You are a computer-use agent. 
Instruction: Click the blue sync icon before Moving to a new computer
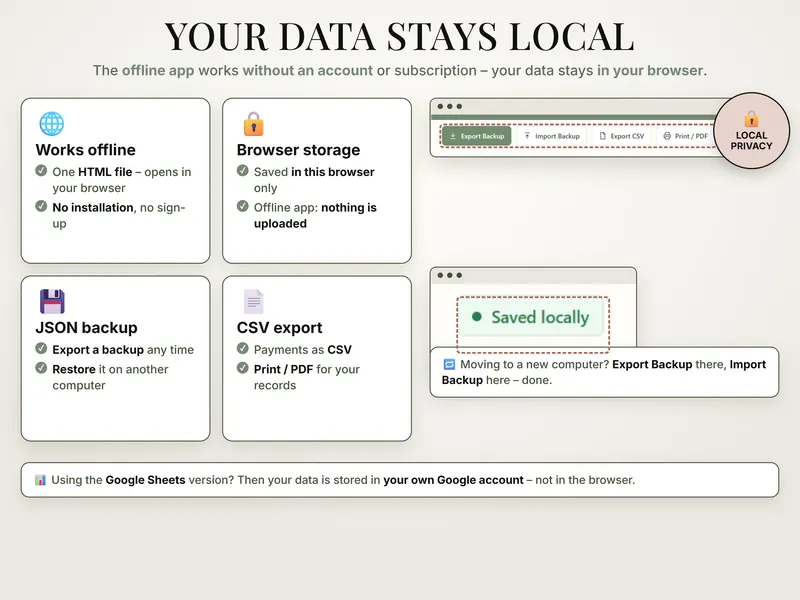pyautogui.click(x=449, y=364)
